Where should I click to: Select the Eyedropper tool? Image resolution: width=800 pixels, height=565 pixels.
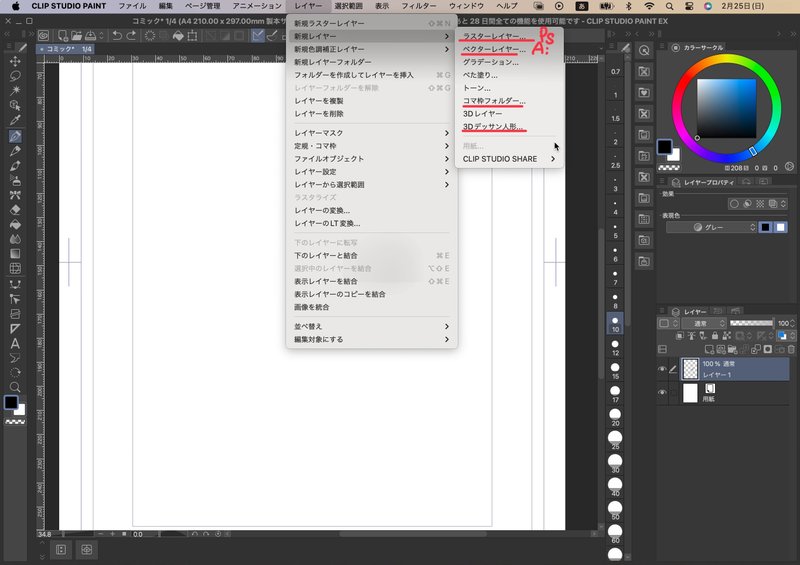(15, 120)
